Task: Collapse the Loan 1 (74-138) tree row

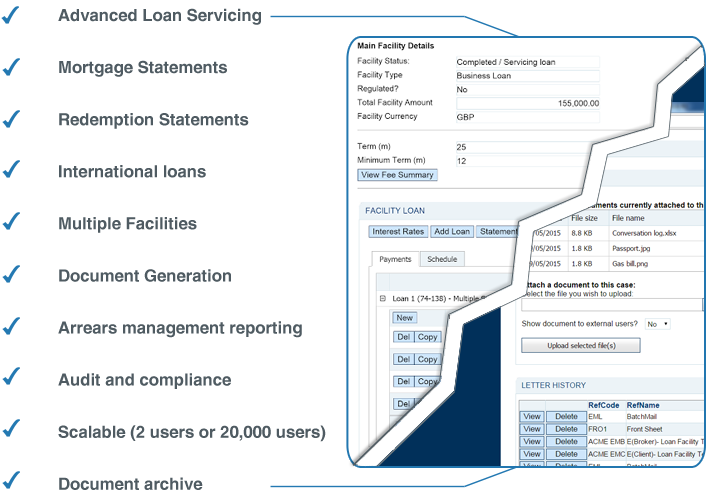Action: [383, 299]
